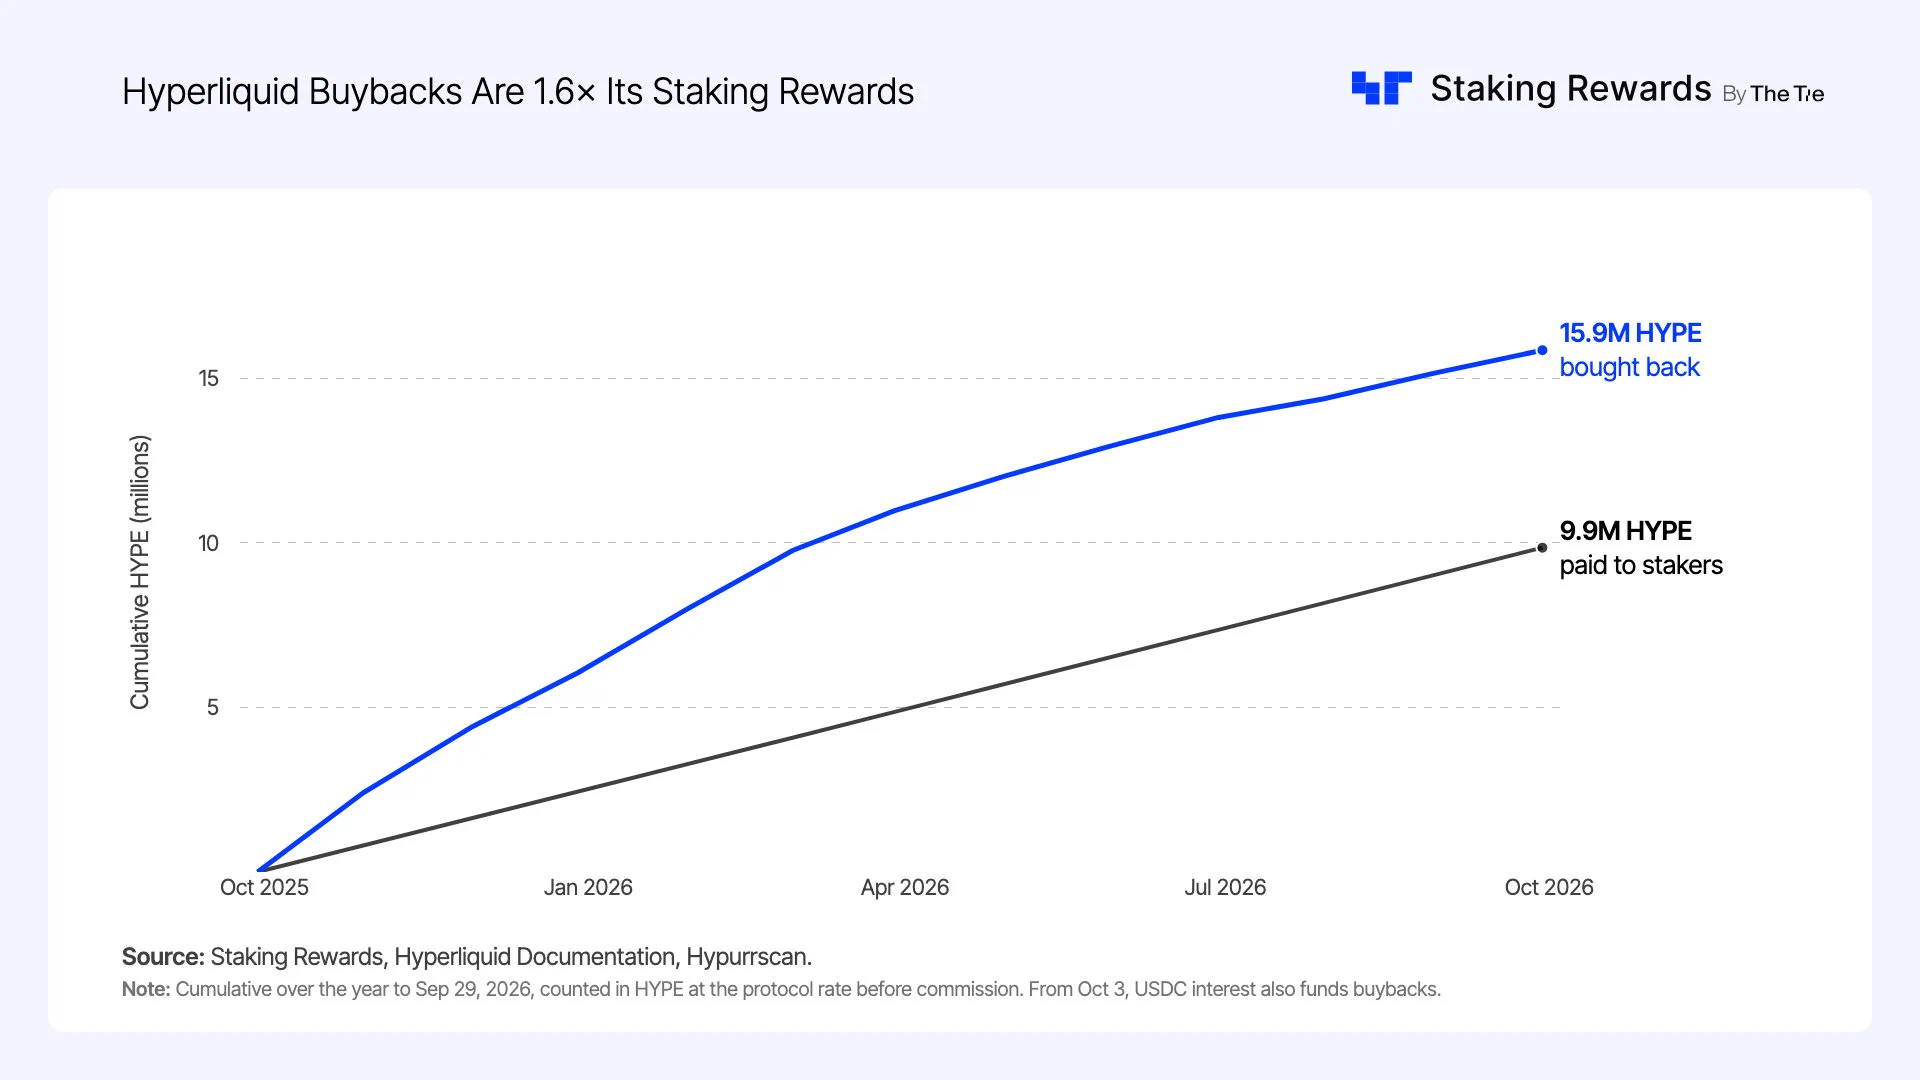
Task: Click the y-axis value '10'
Action: (x=208, y=543)
